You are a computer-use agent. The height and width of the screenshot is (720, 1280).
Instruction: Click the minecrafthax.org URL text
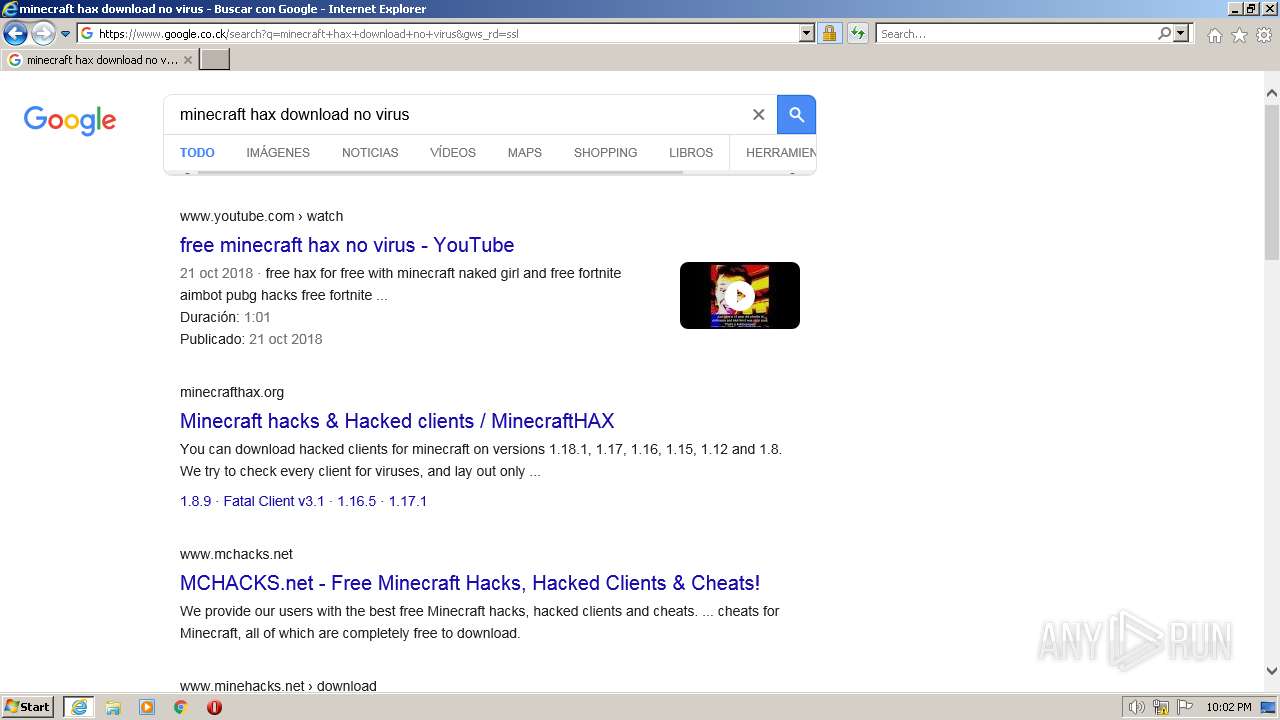click(232, 392)
